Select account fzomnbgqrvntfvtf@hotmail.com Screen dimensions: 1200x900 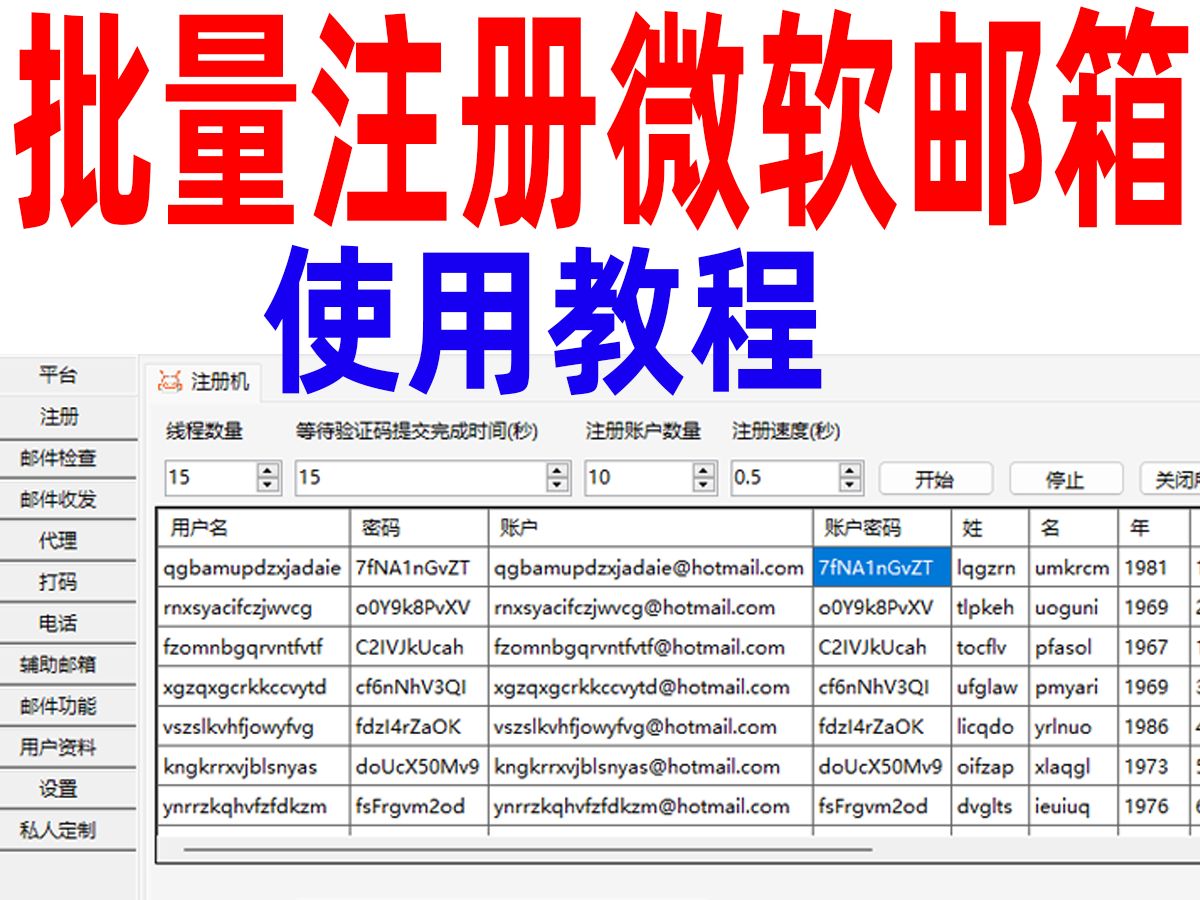click(x=651, y=647)
